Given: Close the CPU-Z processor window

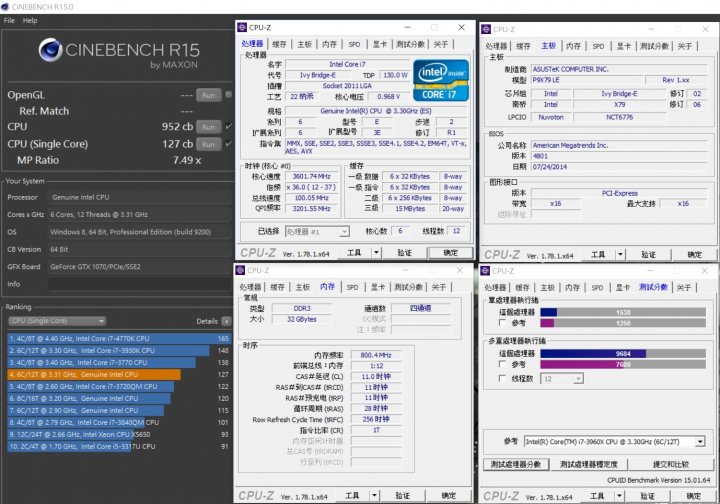Looking at the screenshot, I should coord(461,28).
